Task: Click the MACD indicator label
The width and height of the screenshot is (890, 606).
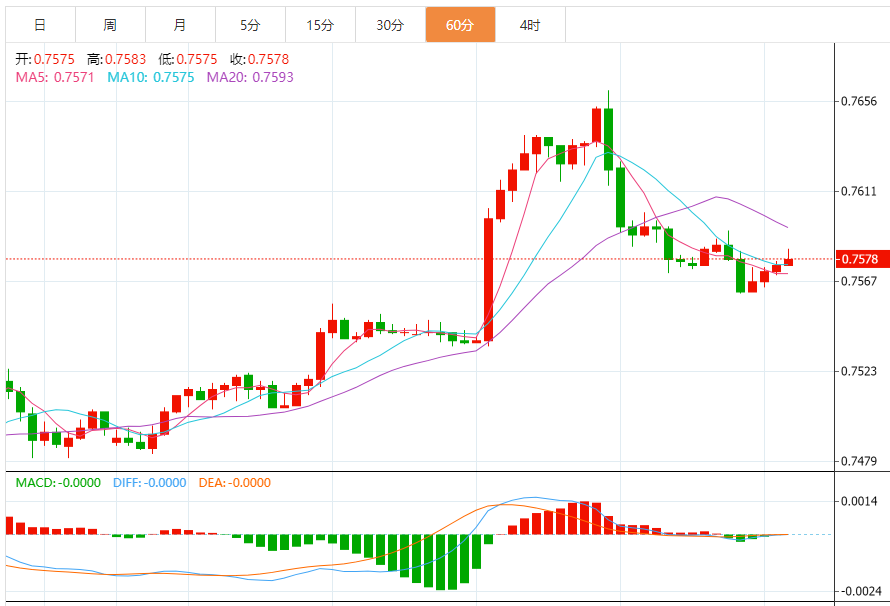Action: click(58, 483)
